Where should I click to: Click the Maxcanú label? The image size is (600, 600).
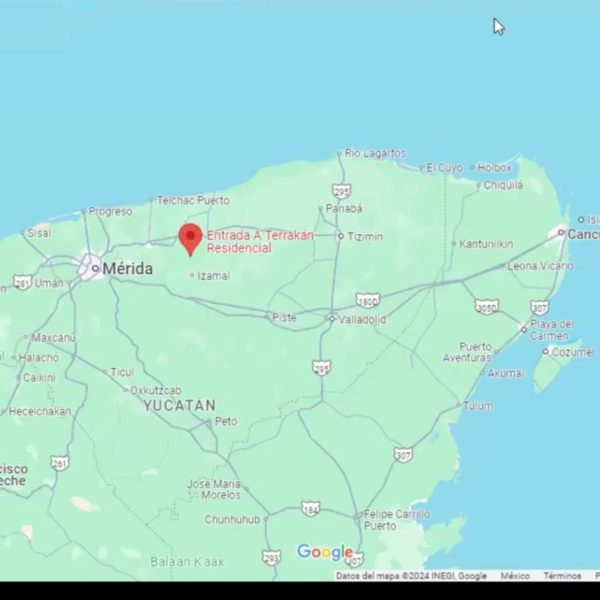click(x=53, y=338)
